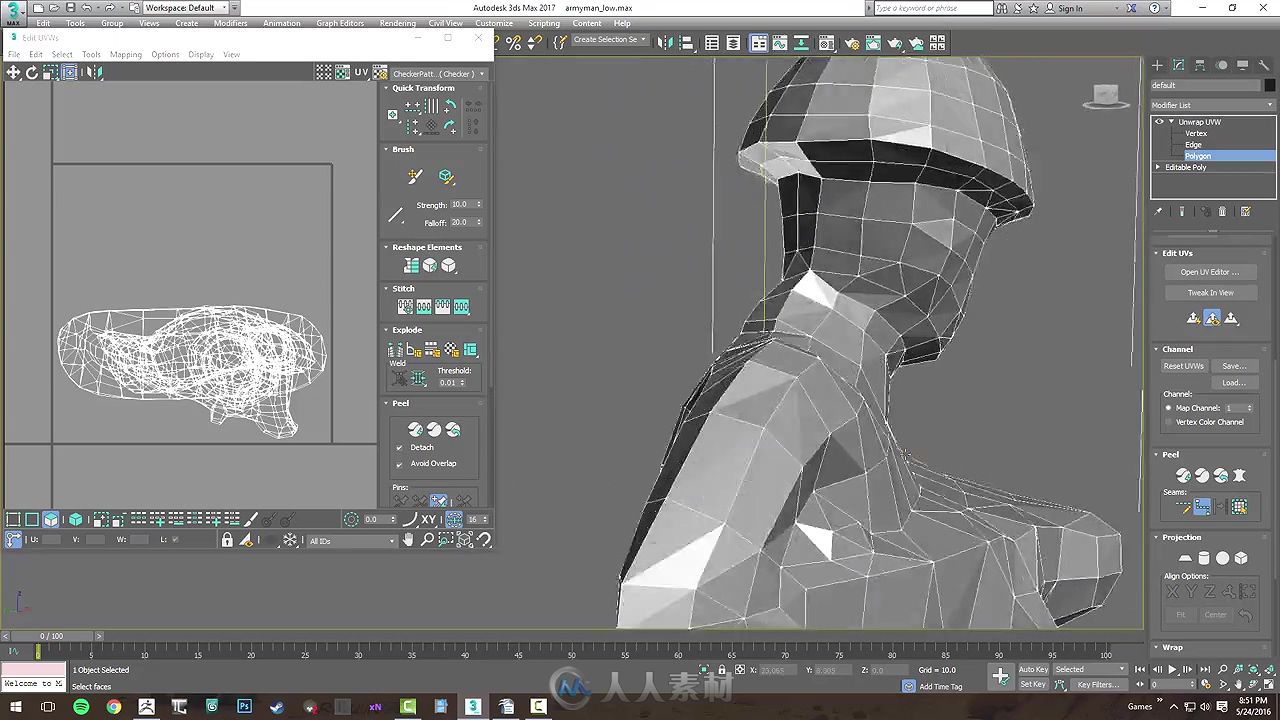
Task: Collapse the Explode rollout
Action: tap(386, 330)
